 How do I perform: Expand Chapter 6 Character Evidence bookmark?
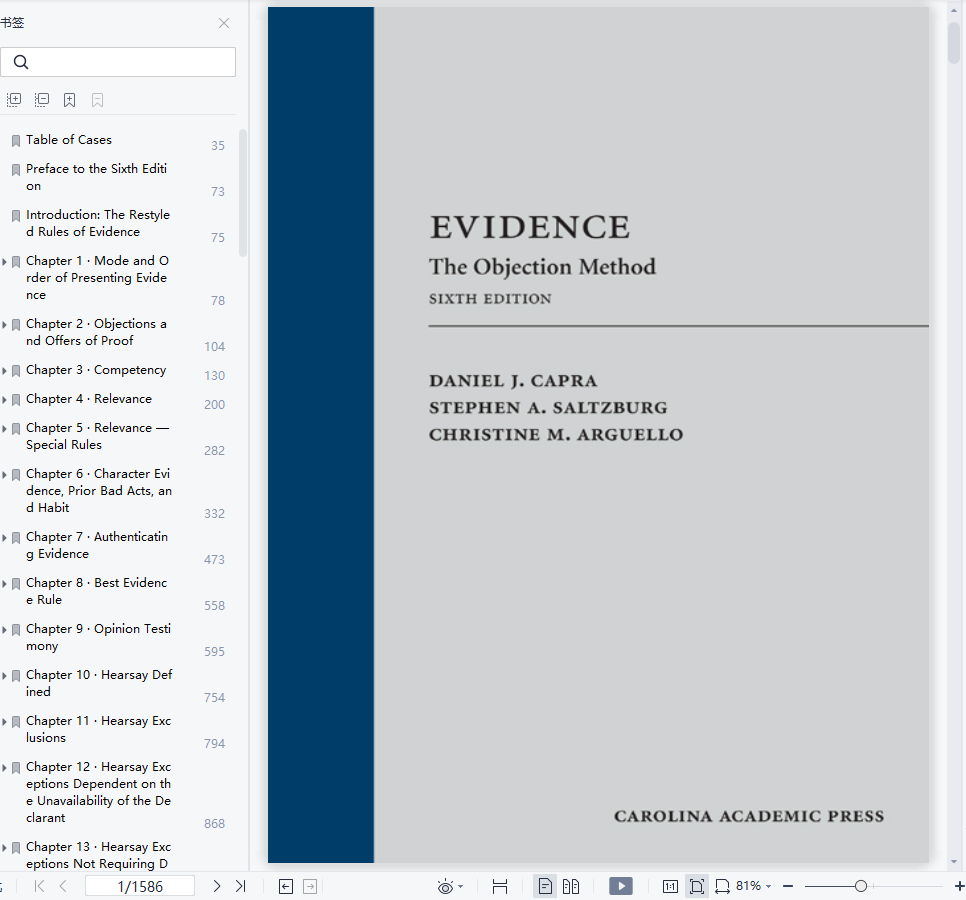tap(4, 475)
